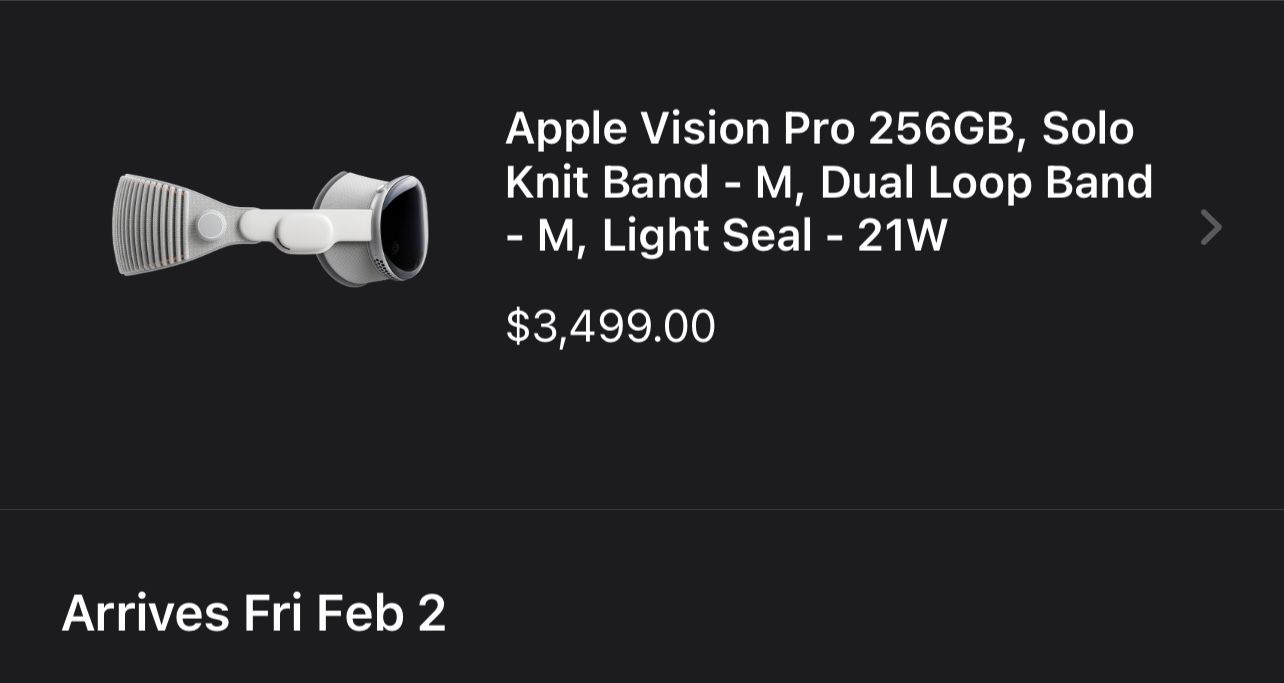
Task: Click the round fit dial on headband
Action: [x=211, y=225]
